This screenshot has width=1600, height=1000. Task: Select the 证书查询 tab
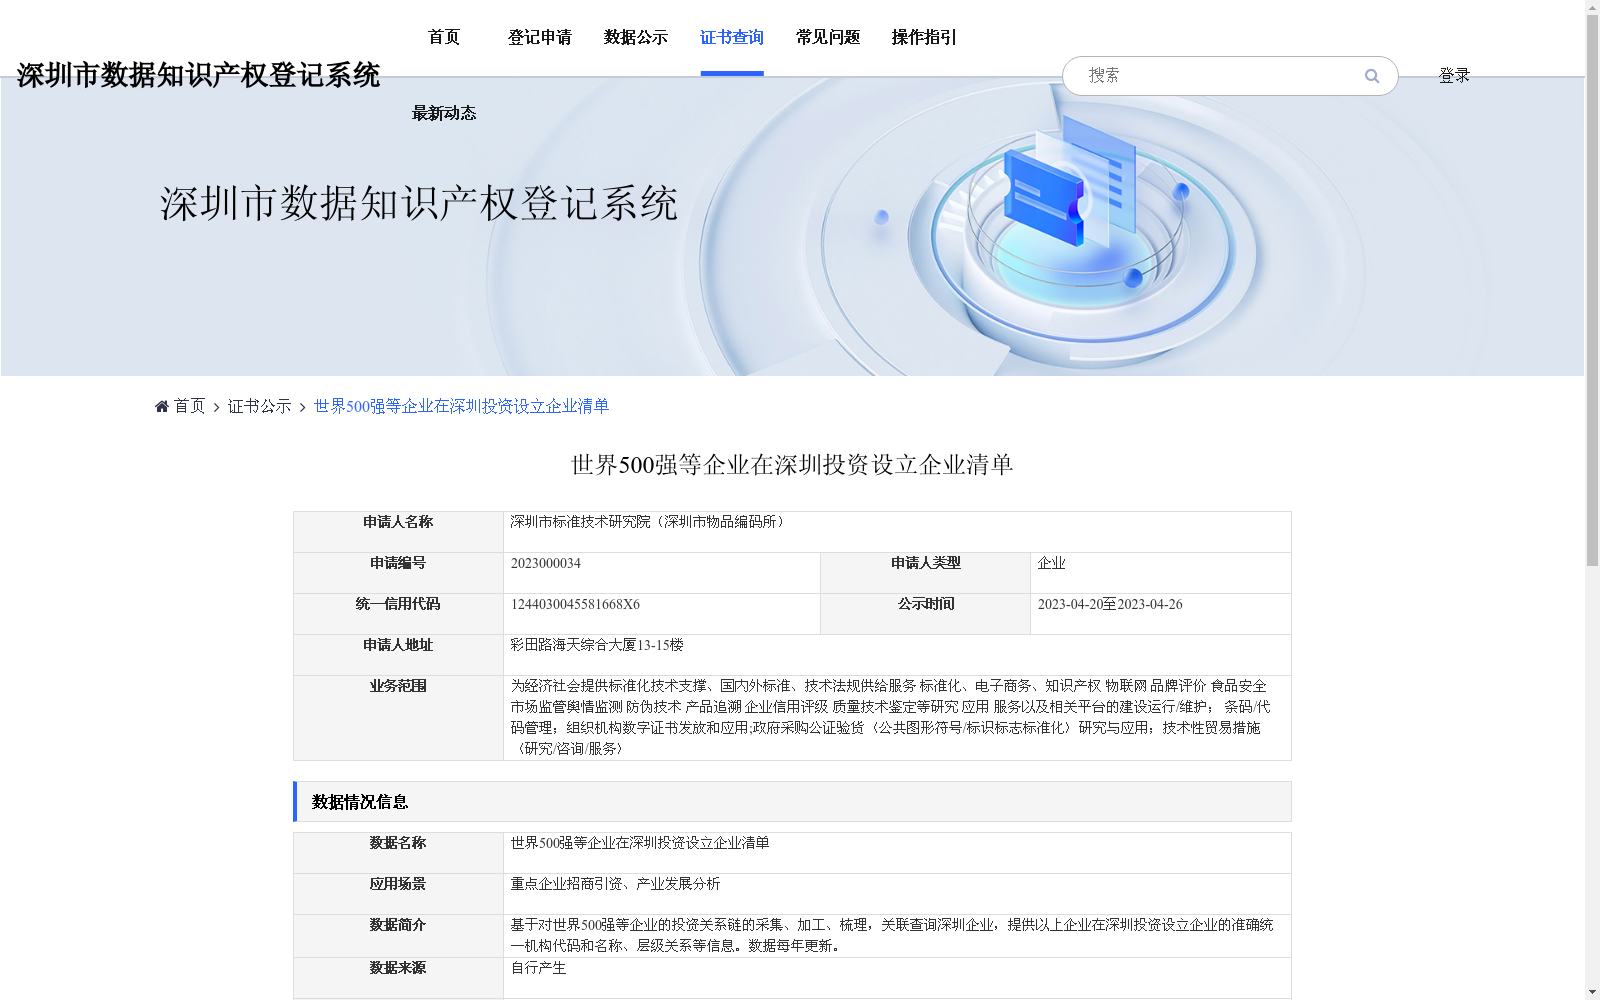click(x=732, y=37)
